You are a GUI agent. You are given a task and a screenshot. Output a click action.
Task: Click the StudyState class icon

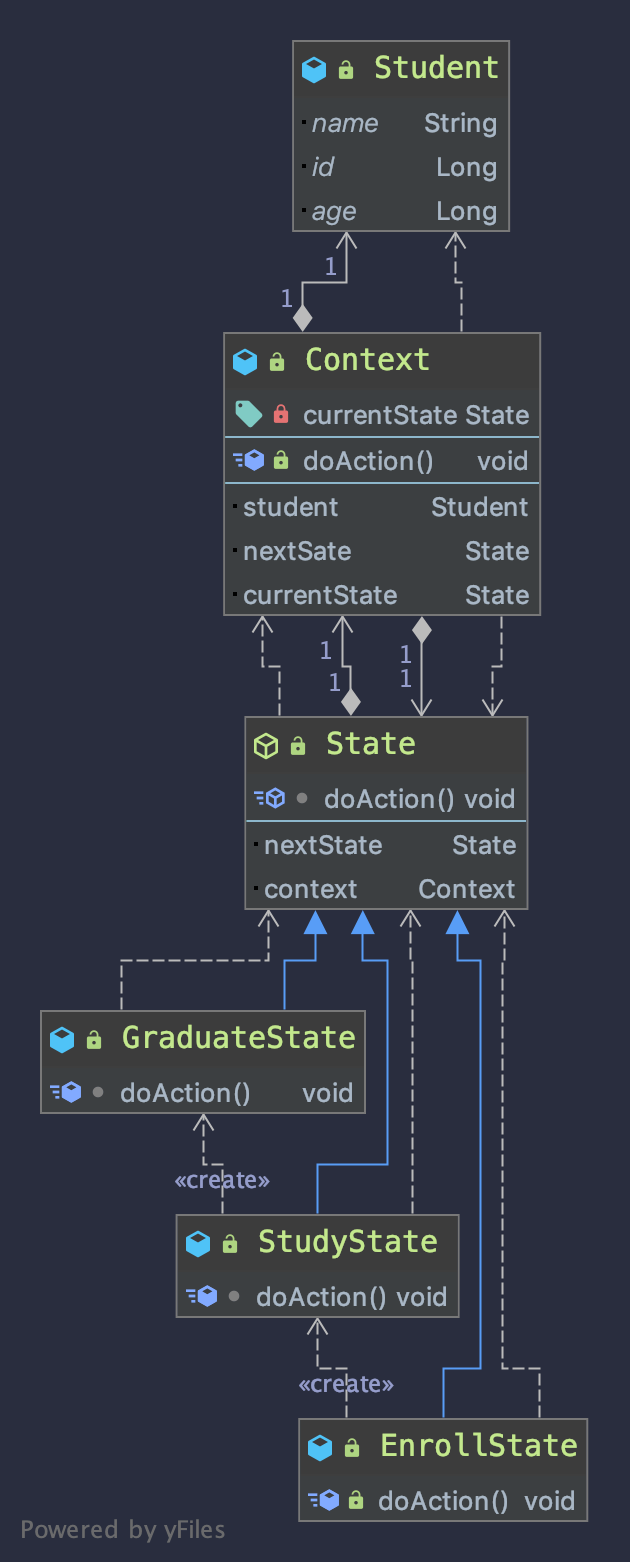[x=198, y=1243]
